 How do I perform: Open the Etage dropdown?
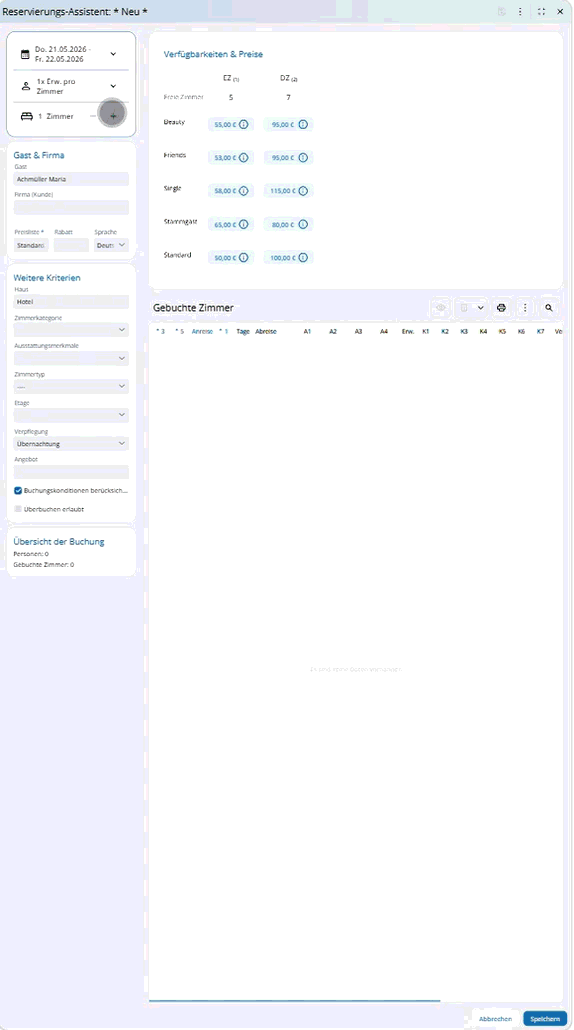(71, 415)
